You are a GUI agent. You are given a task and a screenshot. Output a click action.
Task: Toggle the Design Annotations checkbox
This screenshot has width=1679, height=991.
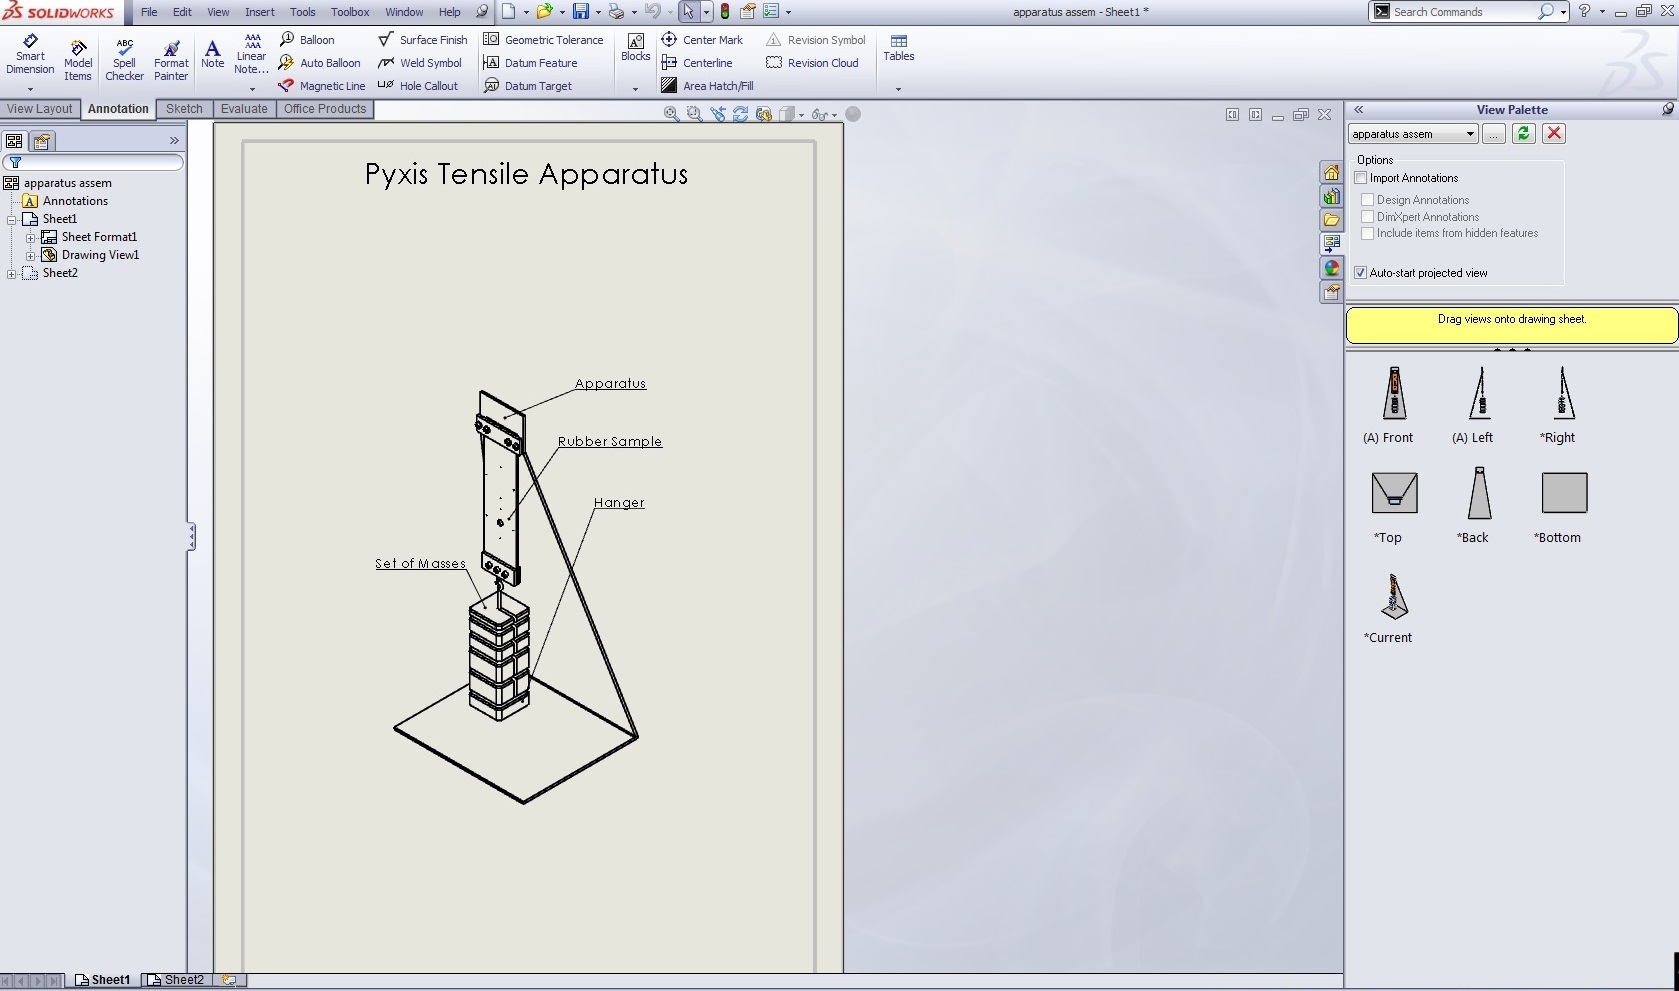(1368, 200)
